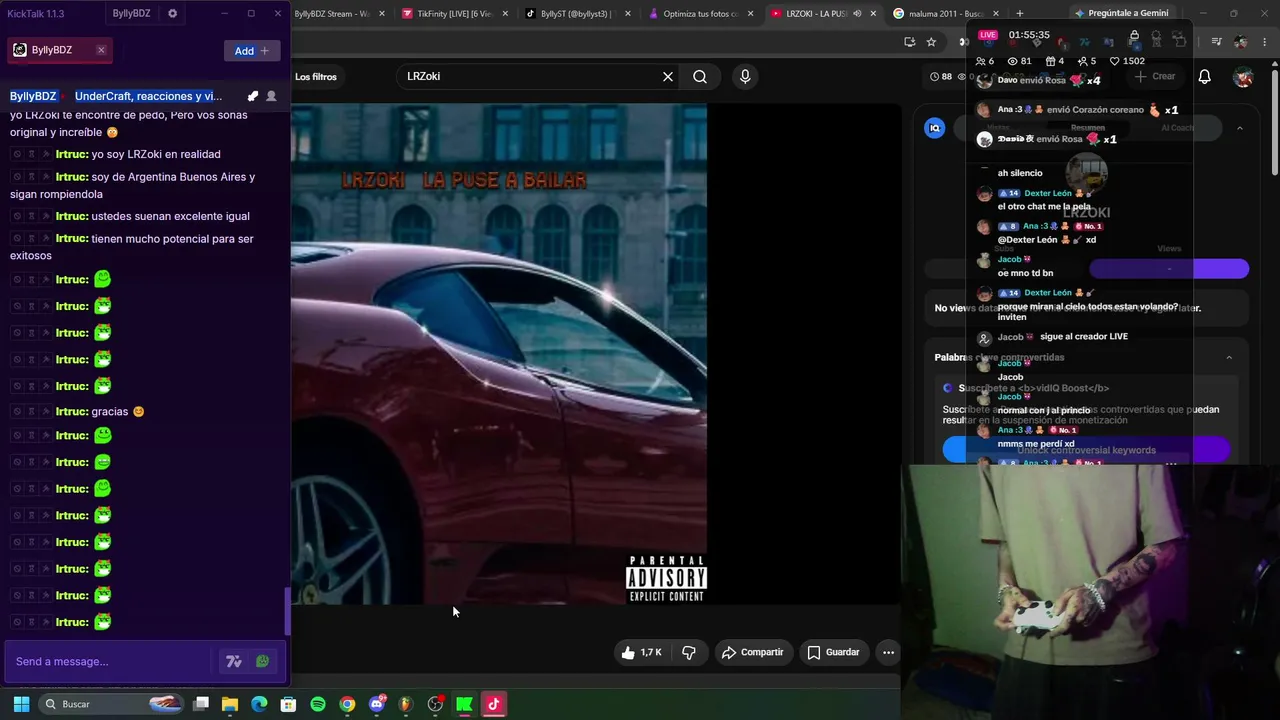Open the 7TV emote picker in KickTalk
The image size is (1280, 720).
[x=234, y=661]
